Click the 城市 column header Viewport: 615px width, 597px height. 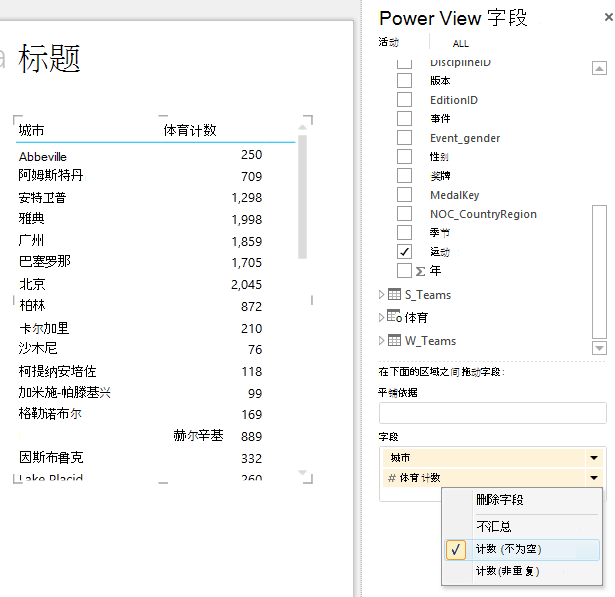[x=31, y=130]
